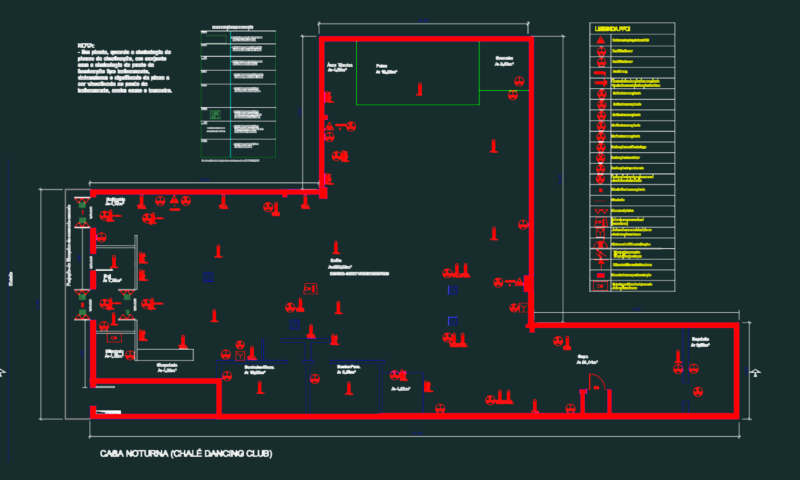
Task: Select the solid red rectangle symbol in the legend
Action: coord(601,275)
